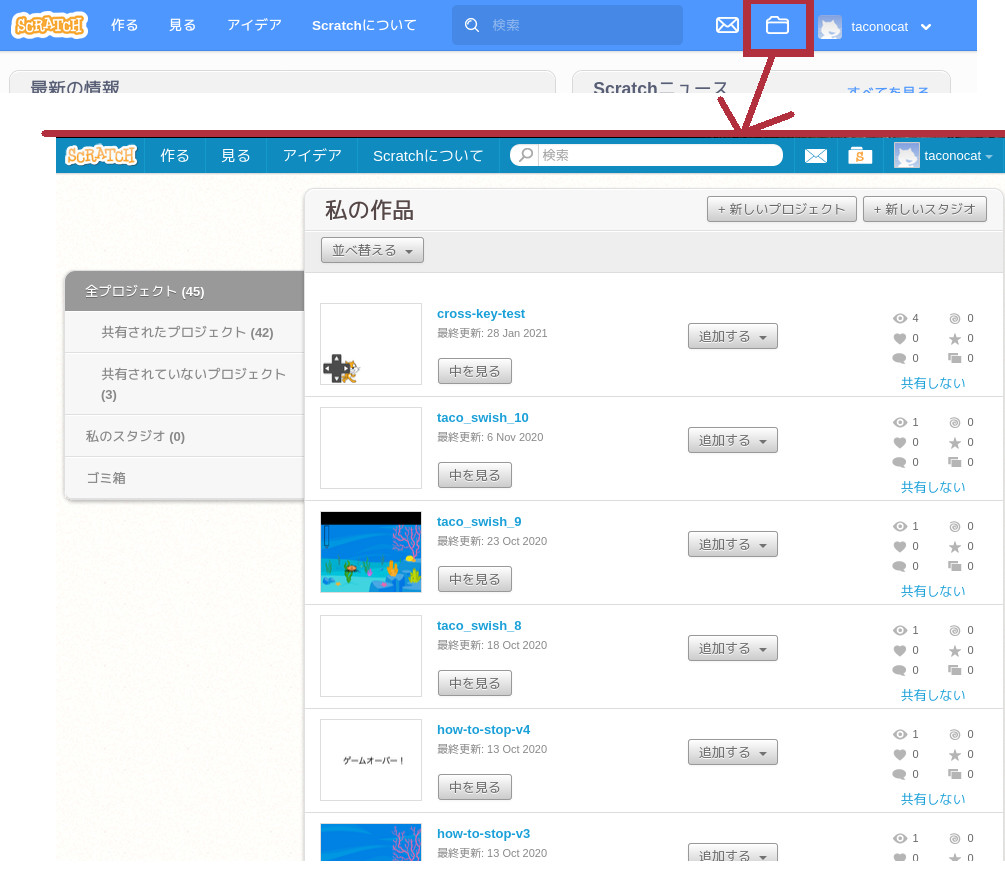Click the studios icon for taco_swish_9

pos(955,566)
